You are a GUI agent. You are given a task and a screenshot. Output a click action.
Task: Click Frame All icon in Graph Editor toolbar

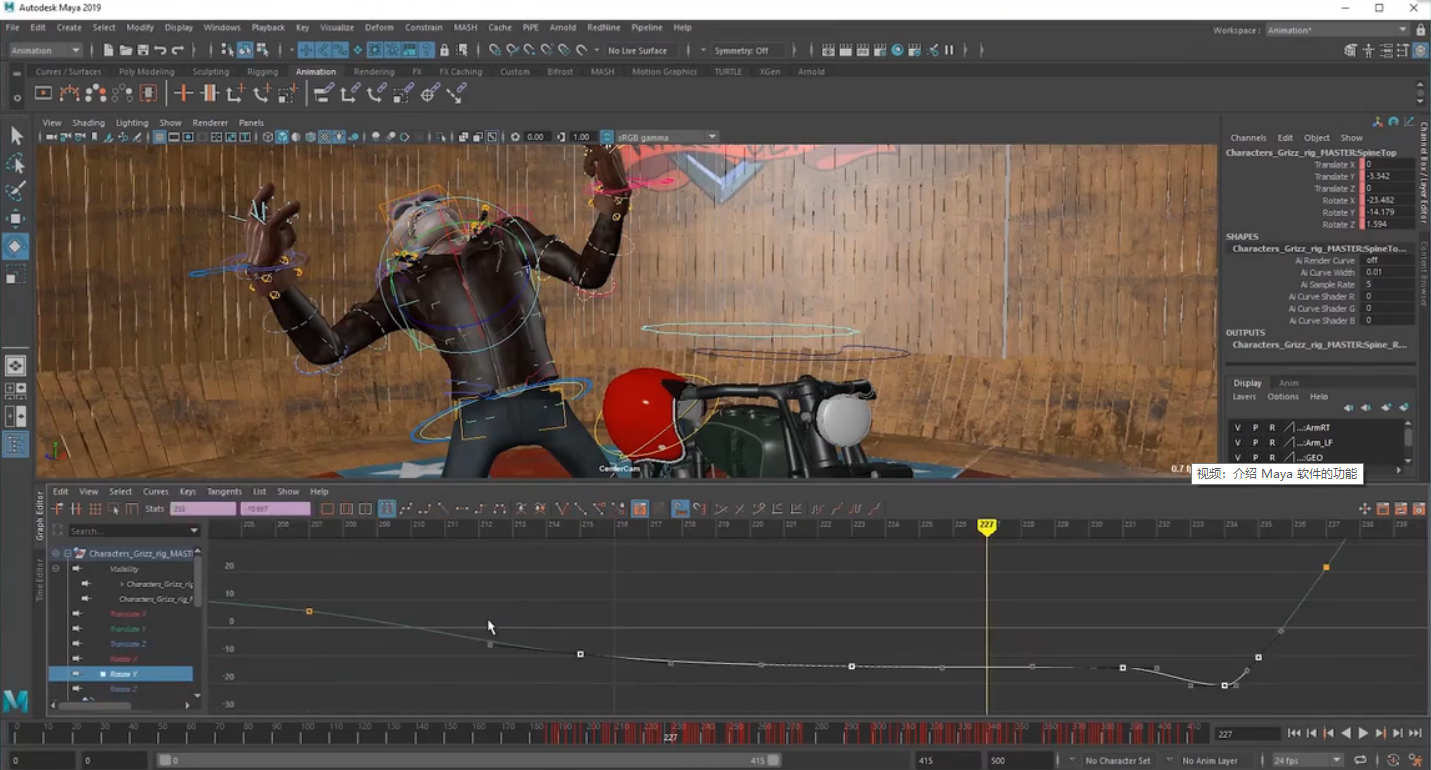327,509
